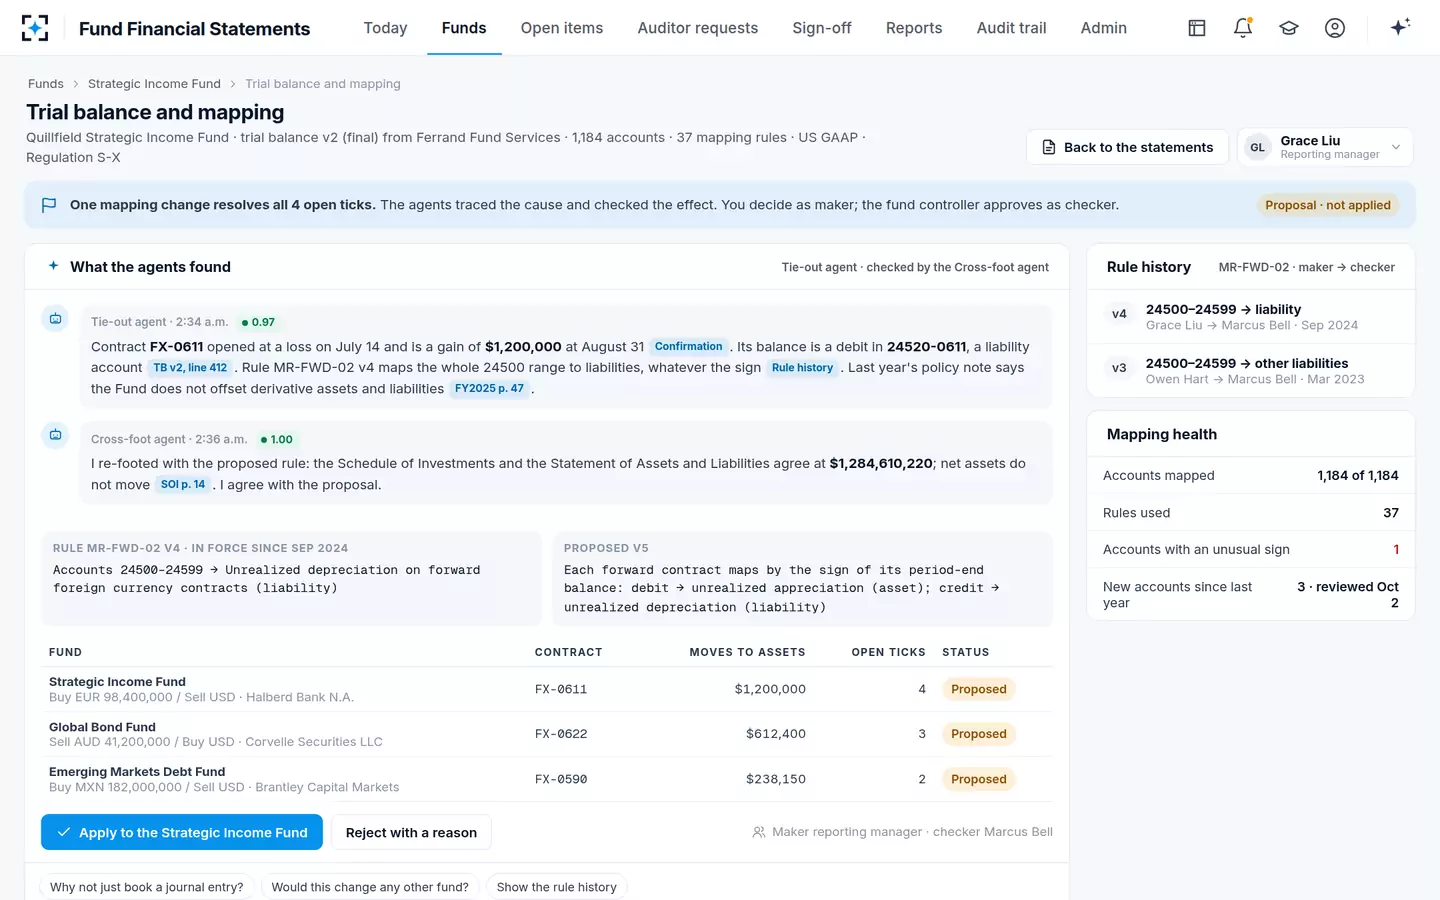The height and width of the screenshot is (900, 1440).
Task: Click the sparkle icon beside What the agents found
Action: (54, 266)
